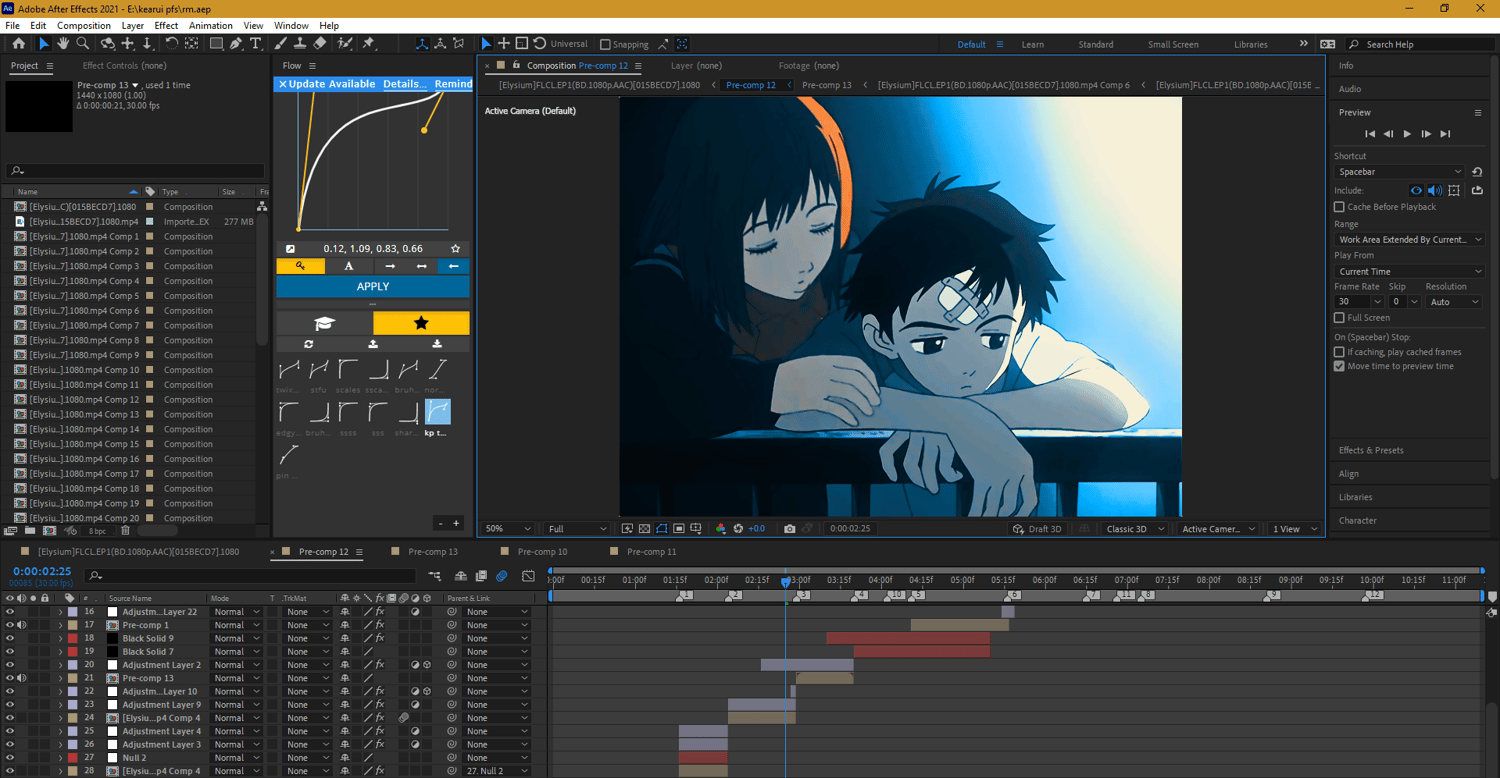Open the Range work area dropdown
The width and height of the screenshot is (1500, 778).
tap(1409, 240)
